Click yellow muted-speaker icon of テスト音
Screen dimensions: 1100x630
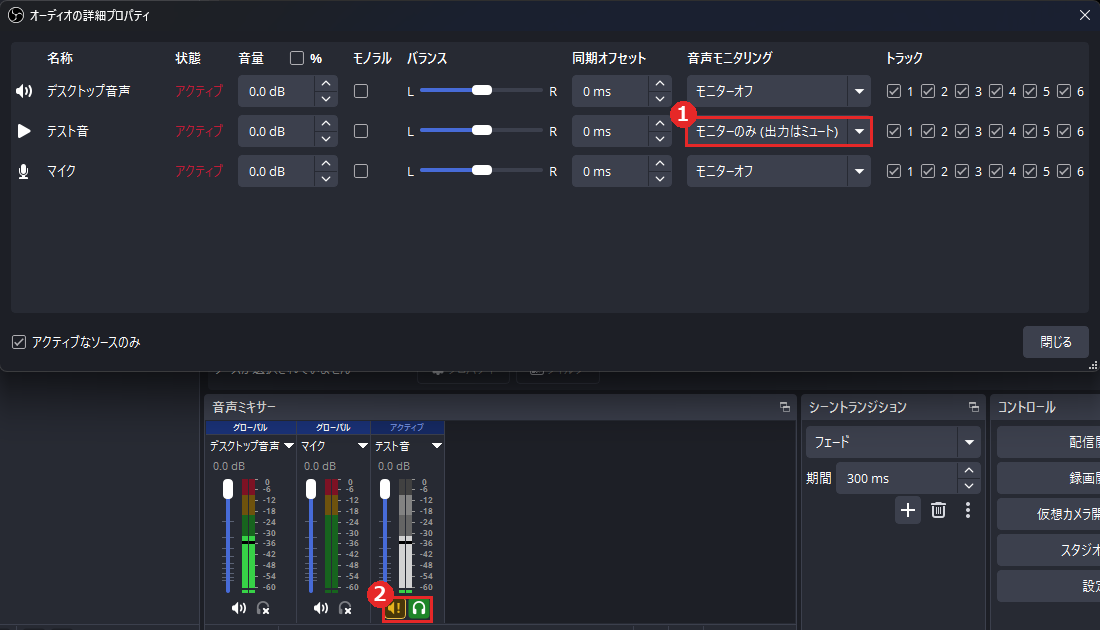pos(396,609)
